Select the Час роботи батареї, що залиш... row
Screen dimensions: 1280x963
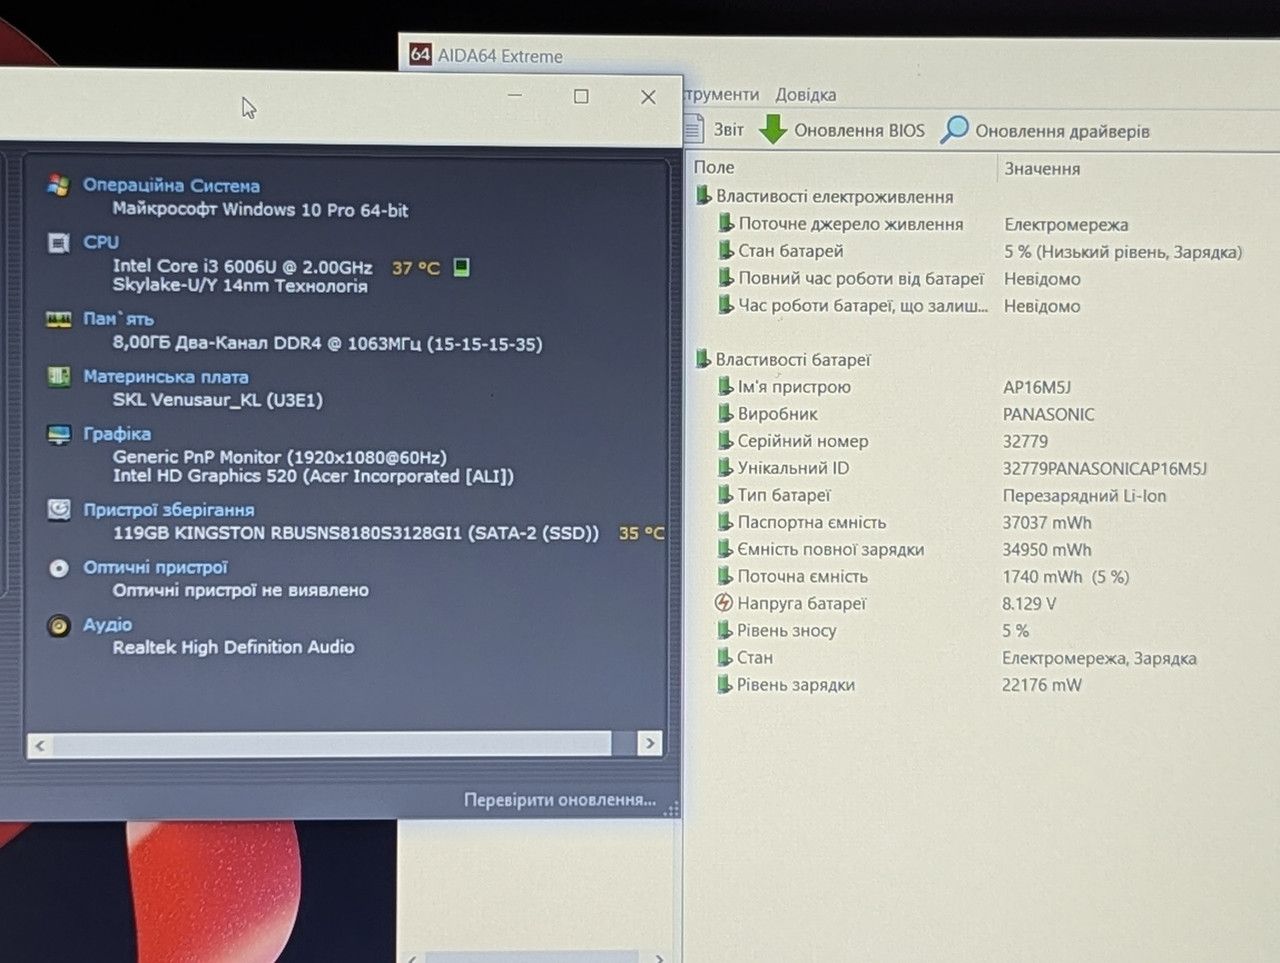(x=863, y=305)
